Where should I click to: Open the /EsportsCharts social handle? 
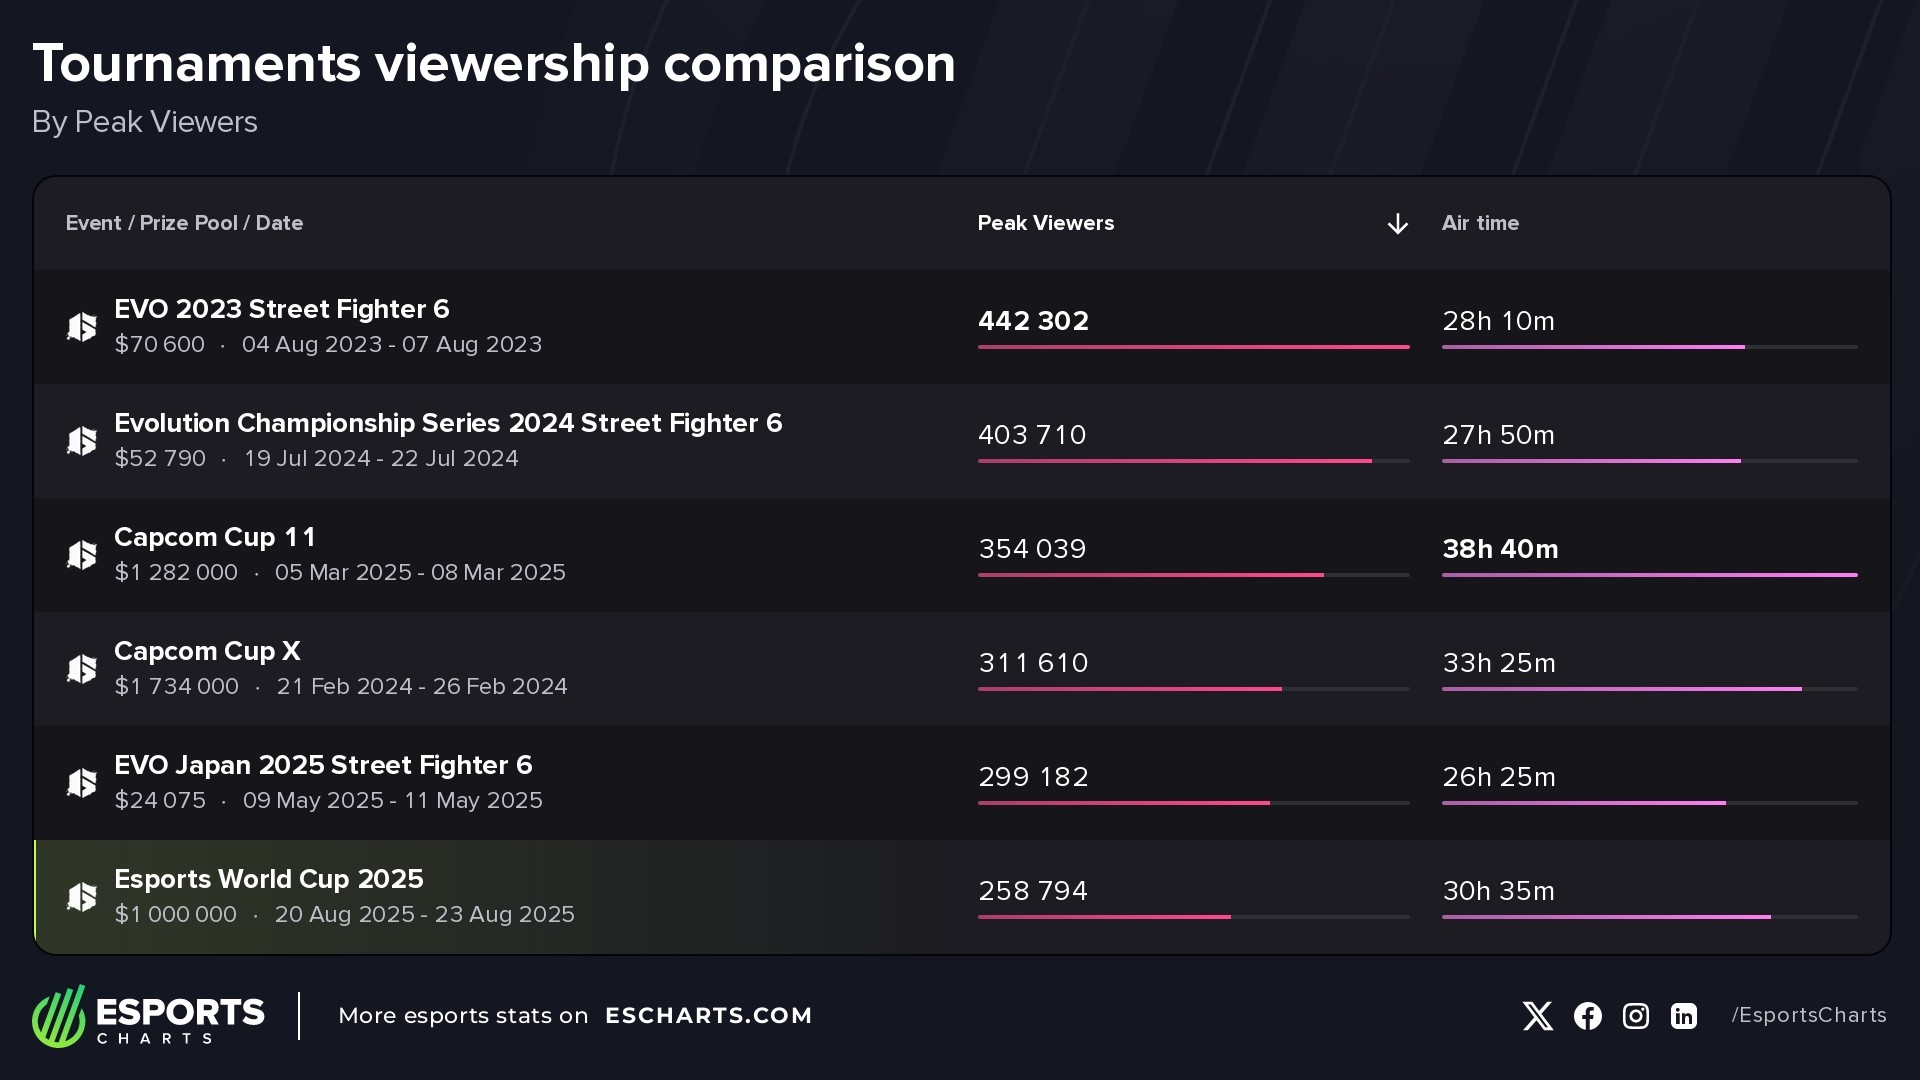[1808, 1016]
